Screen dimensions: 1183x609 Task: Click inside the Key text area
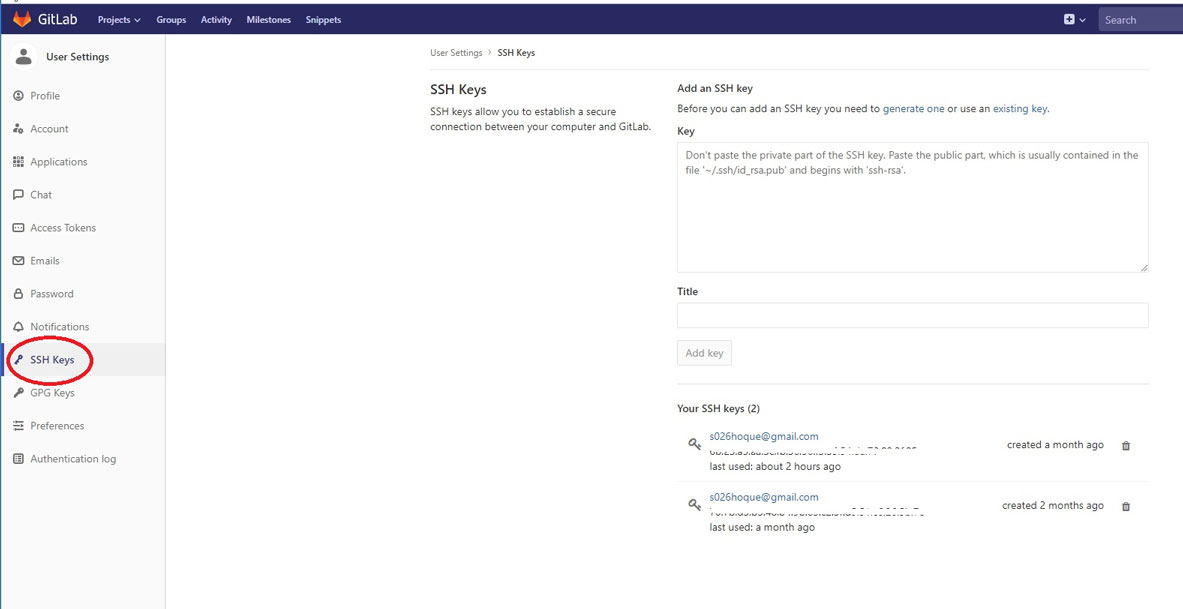point(913,208)
